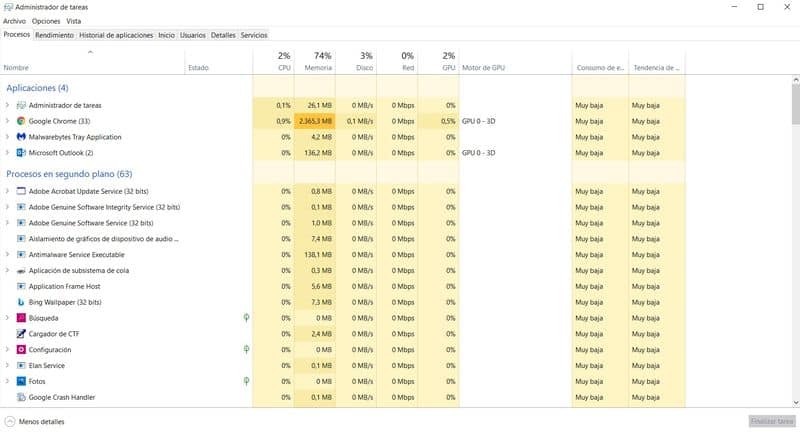Click the scrollbar up arrow
The height and width of the screenshot is (435, 800).
(x=795, y=80)
